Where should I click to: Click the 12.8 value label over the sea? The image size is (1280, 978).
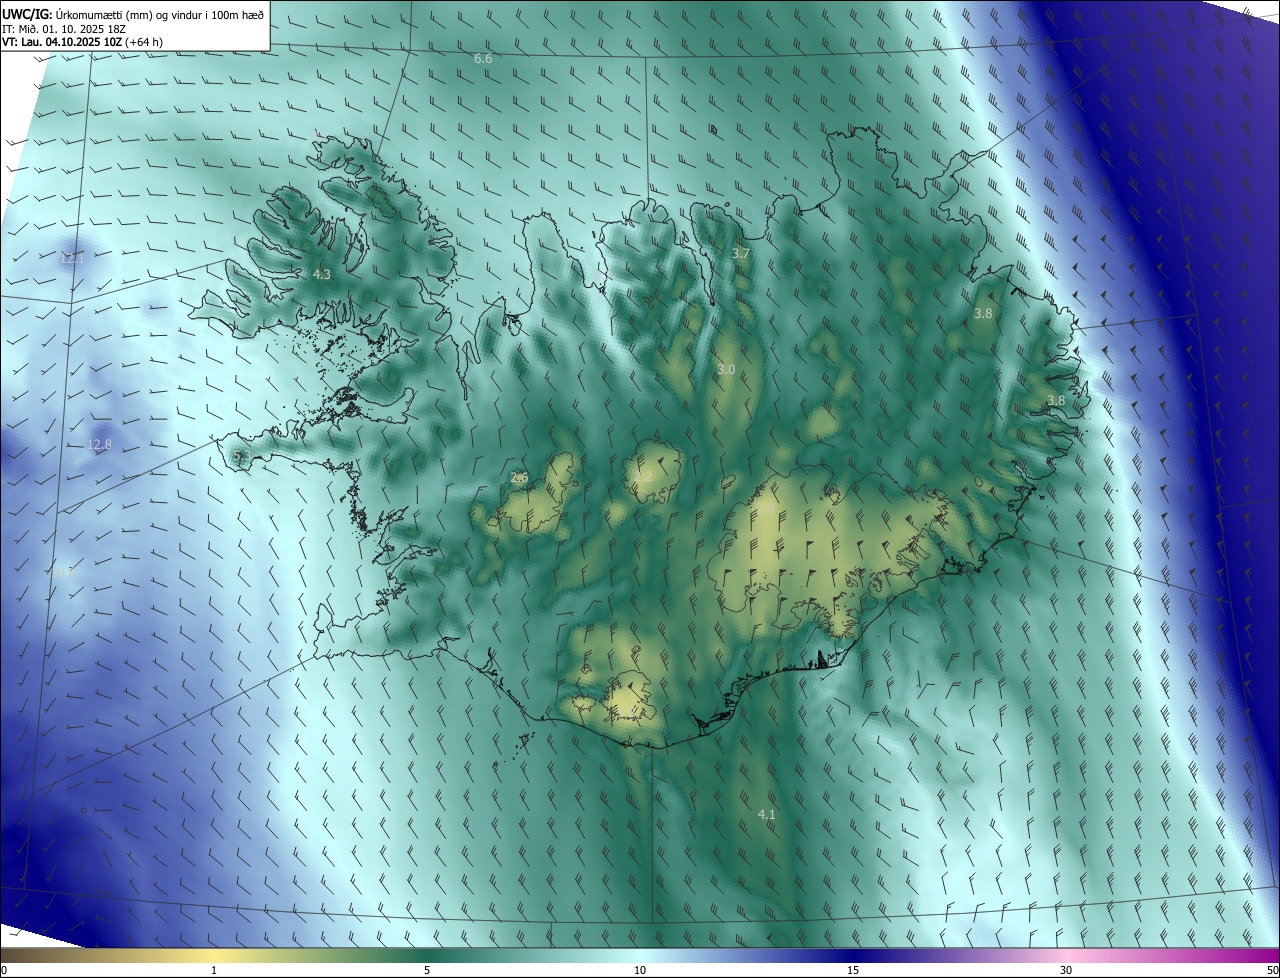point(99,444)
